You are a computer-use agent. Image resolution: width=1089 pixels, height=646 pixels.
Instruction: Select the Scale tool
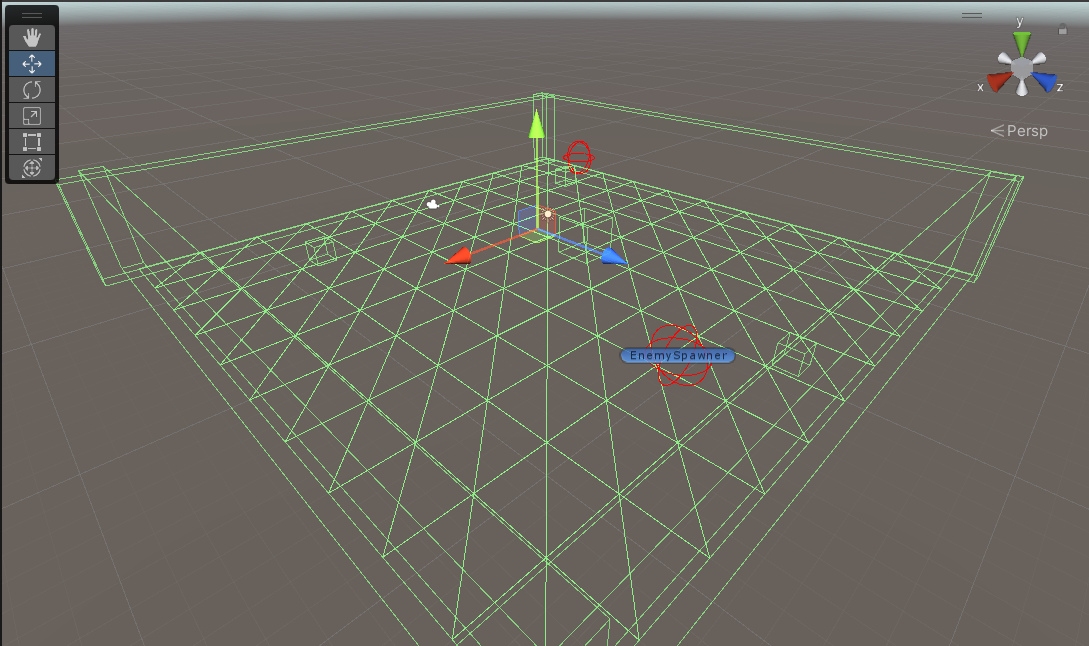(x=32, y=116)
